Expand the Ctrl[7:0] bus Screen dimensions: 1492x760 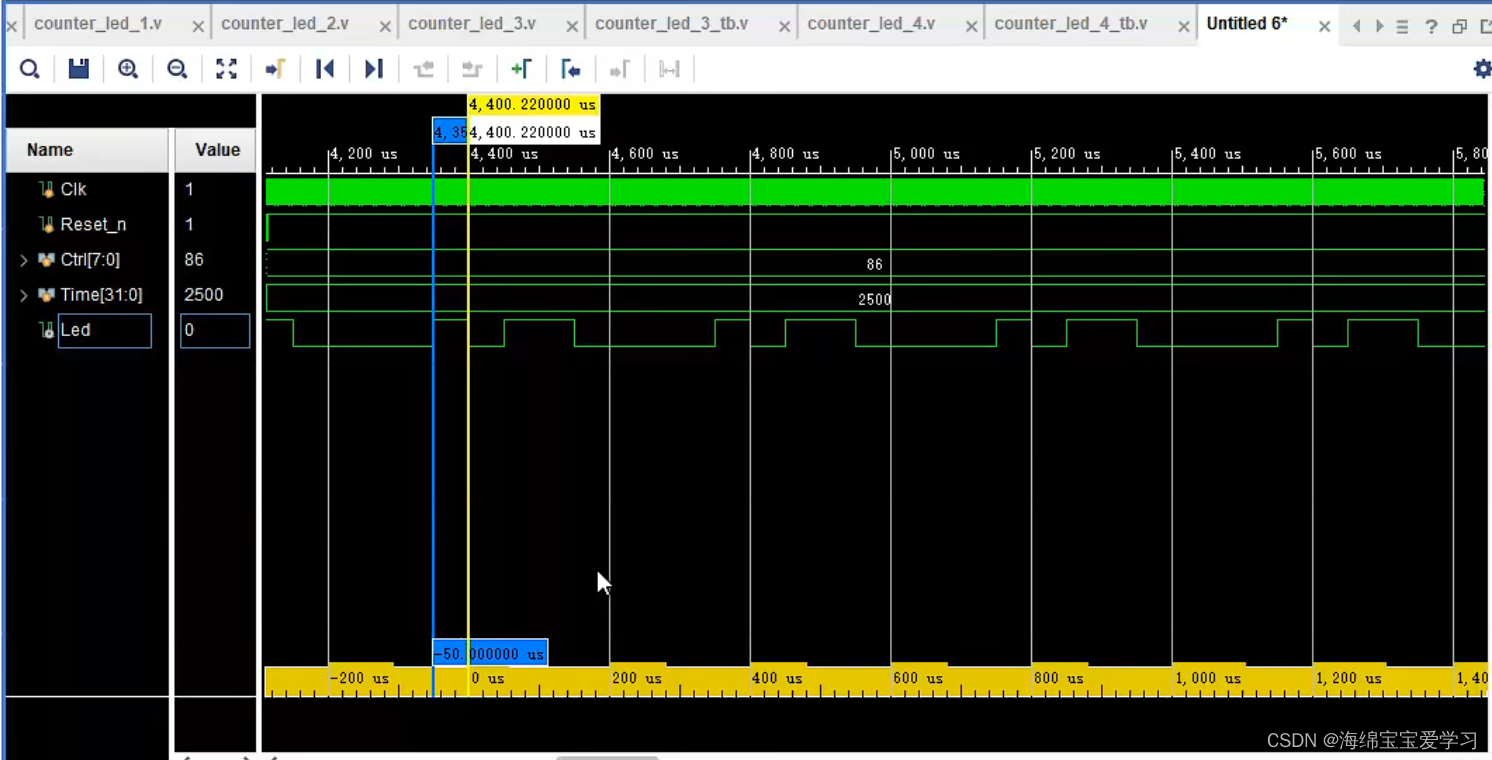pos(24,260)
